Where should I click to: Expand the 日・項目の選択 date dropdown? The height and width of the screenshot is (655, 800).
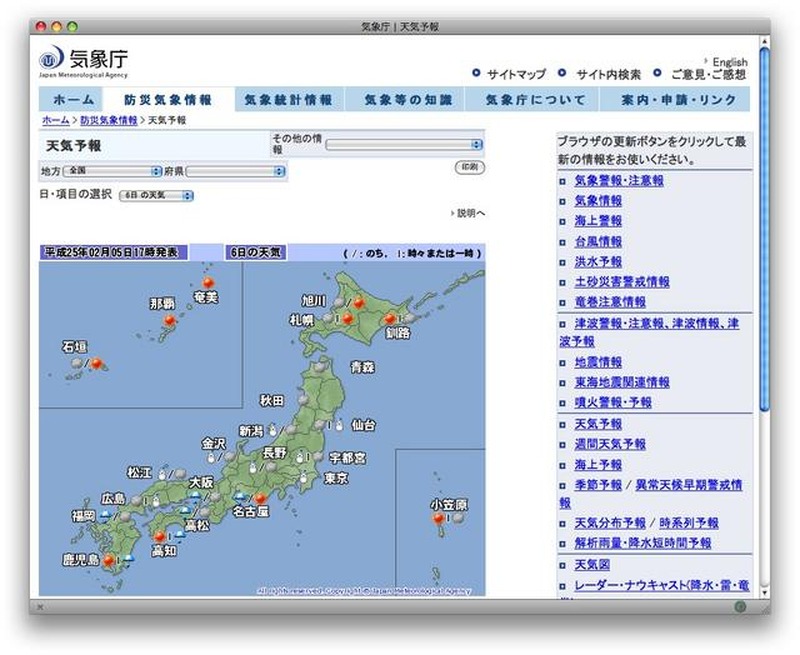[156, 195]
